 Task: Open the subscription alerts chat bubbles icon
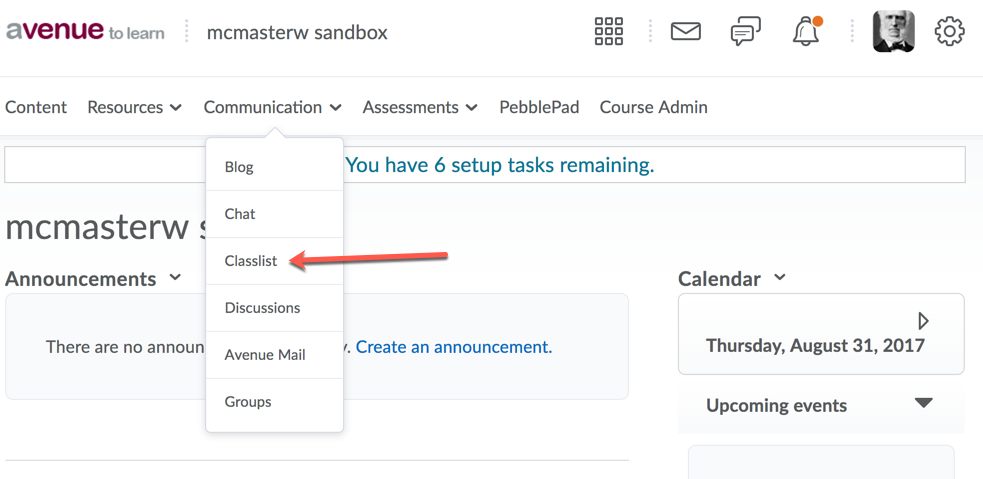(745, 32)
